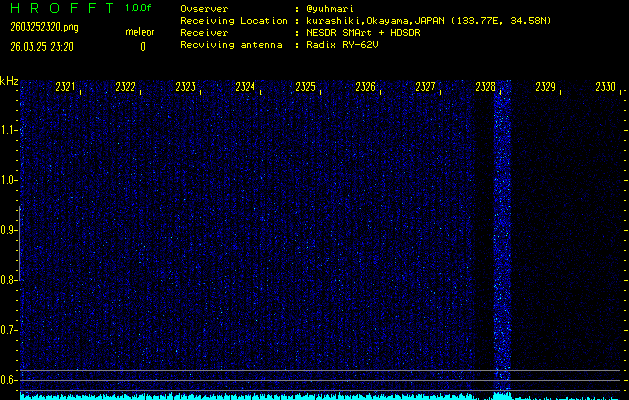The image size is (629, 400).
Task: Select the 2323 time marker
Action: coord(186,88)
